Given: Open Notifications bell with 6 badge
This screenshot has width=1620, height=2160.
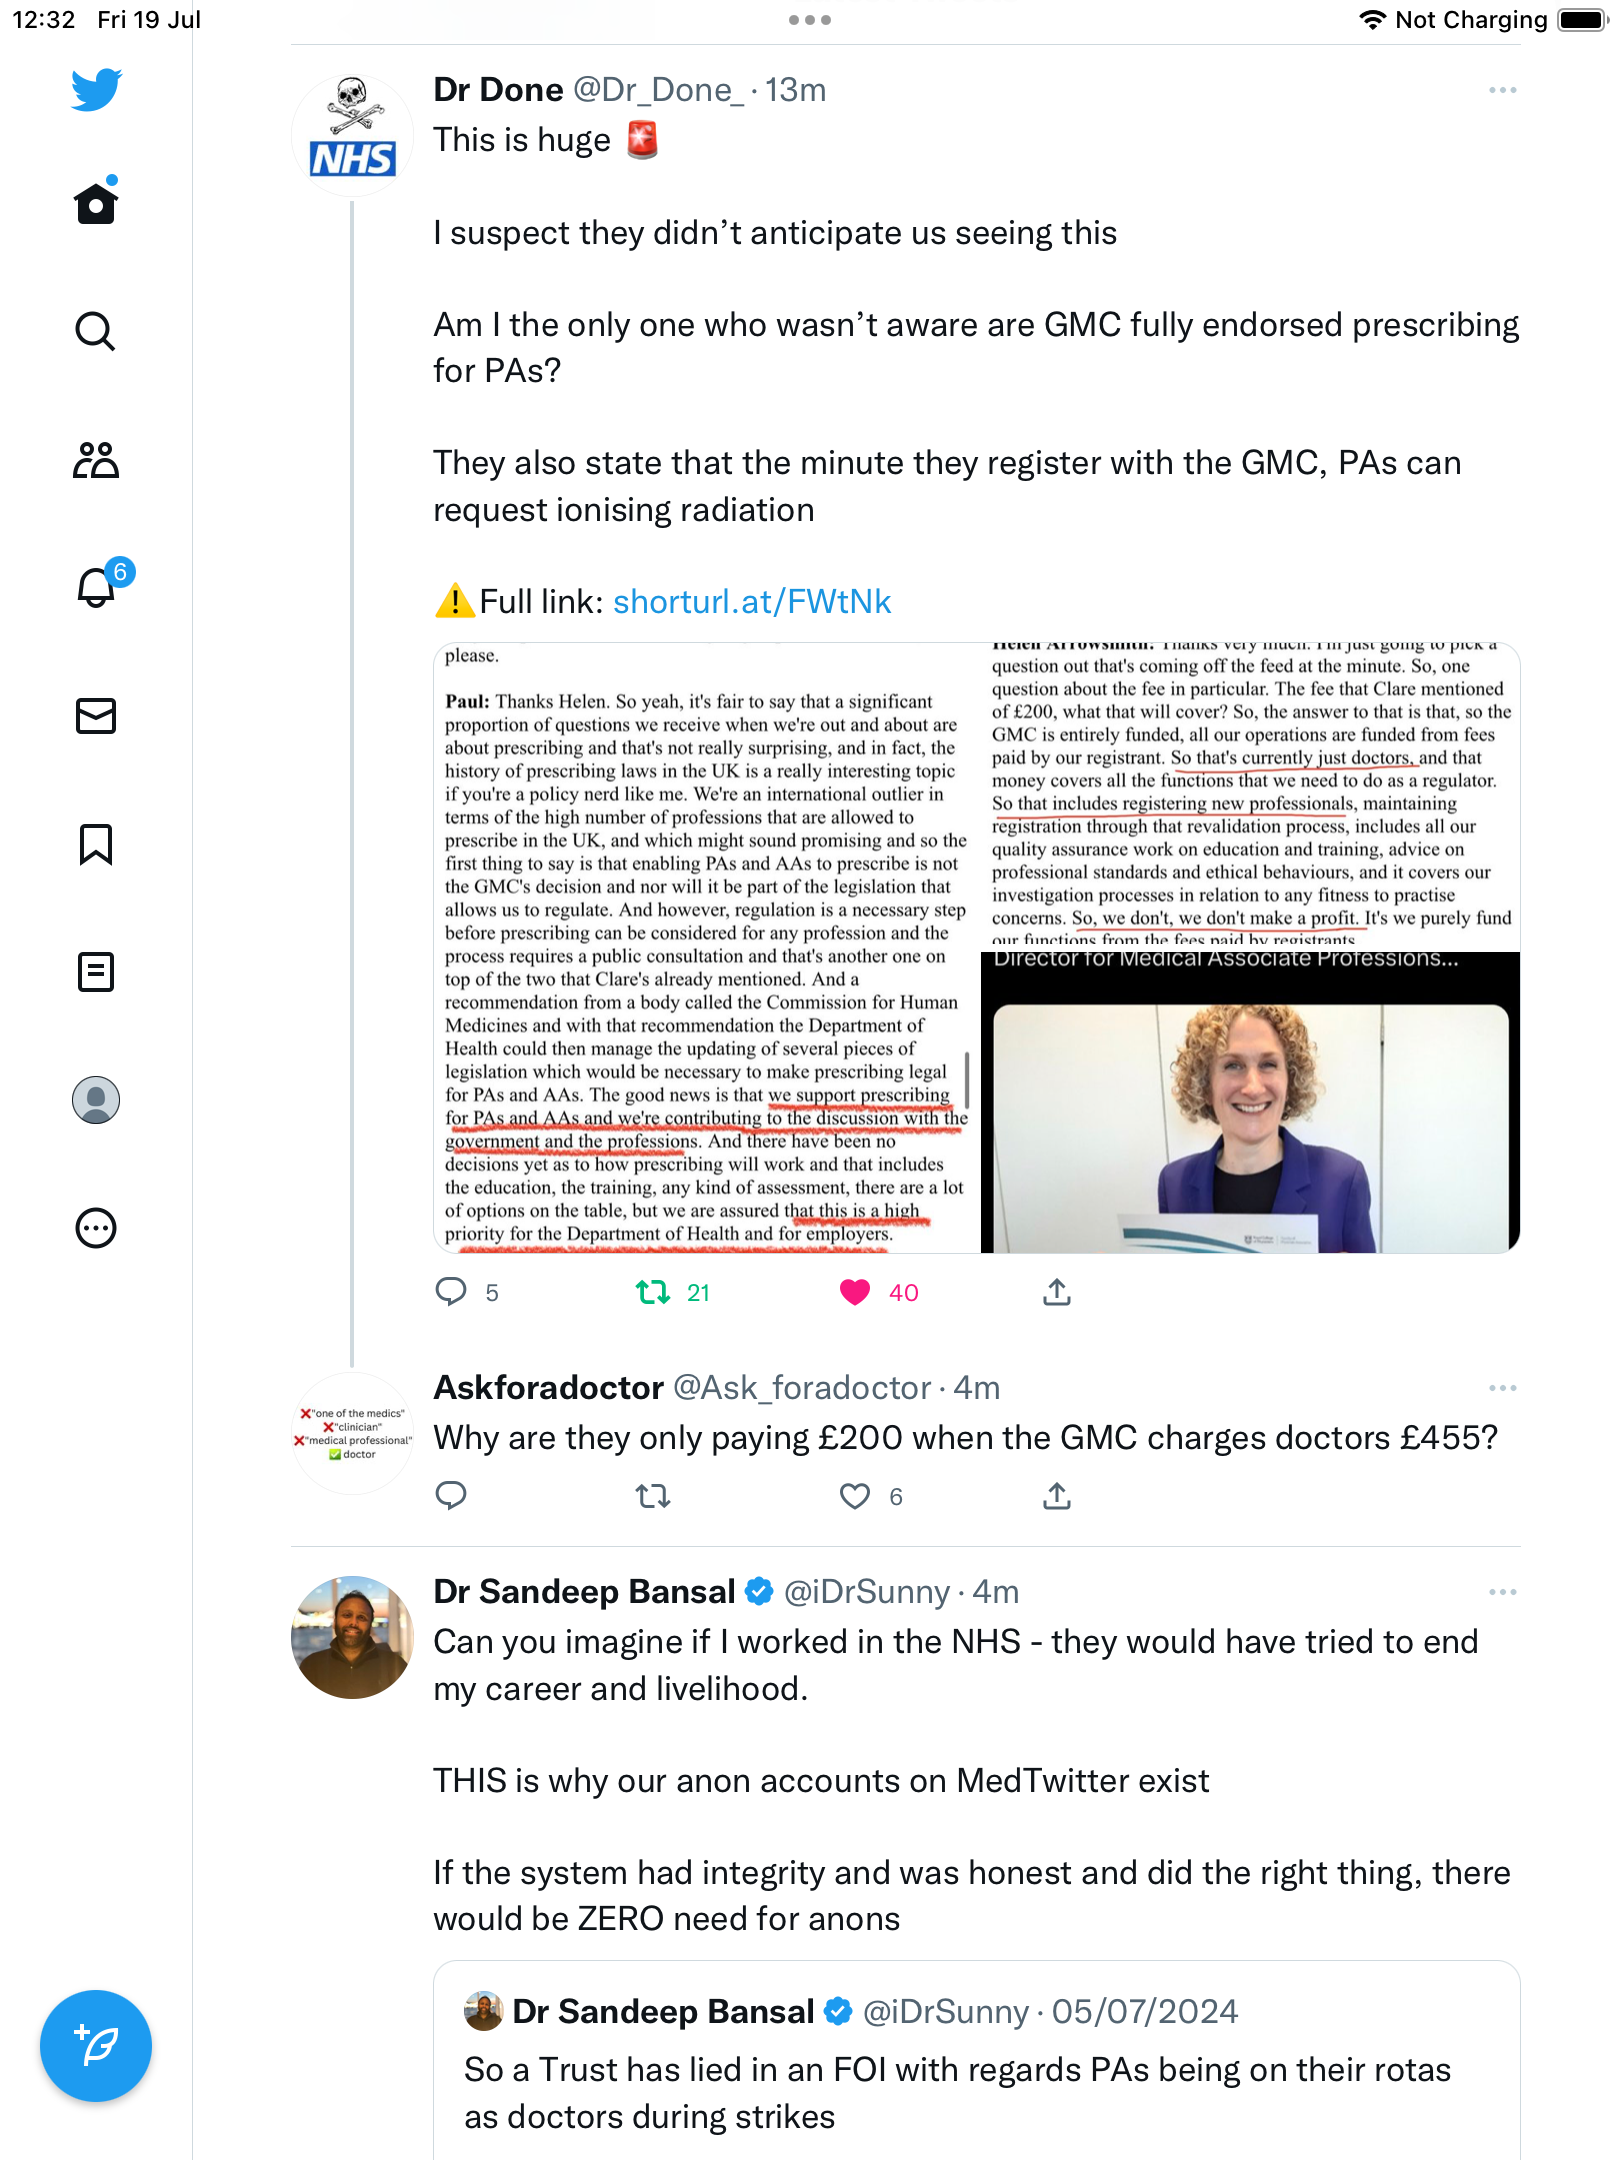Looking at the screenshot, I should tap(98, 587).
